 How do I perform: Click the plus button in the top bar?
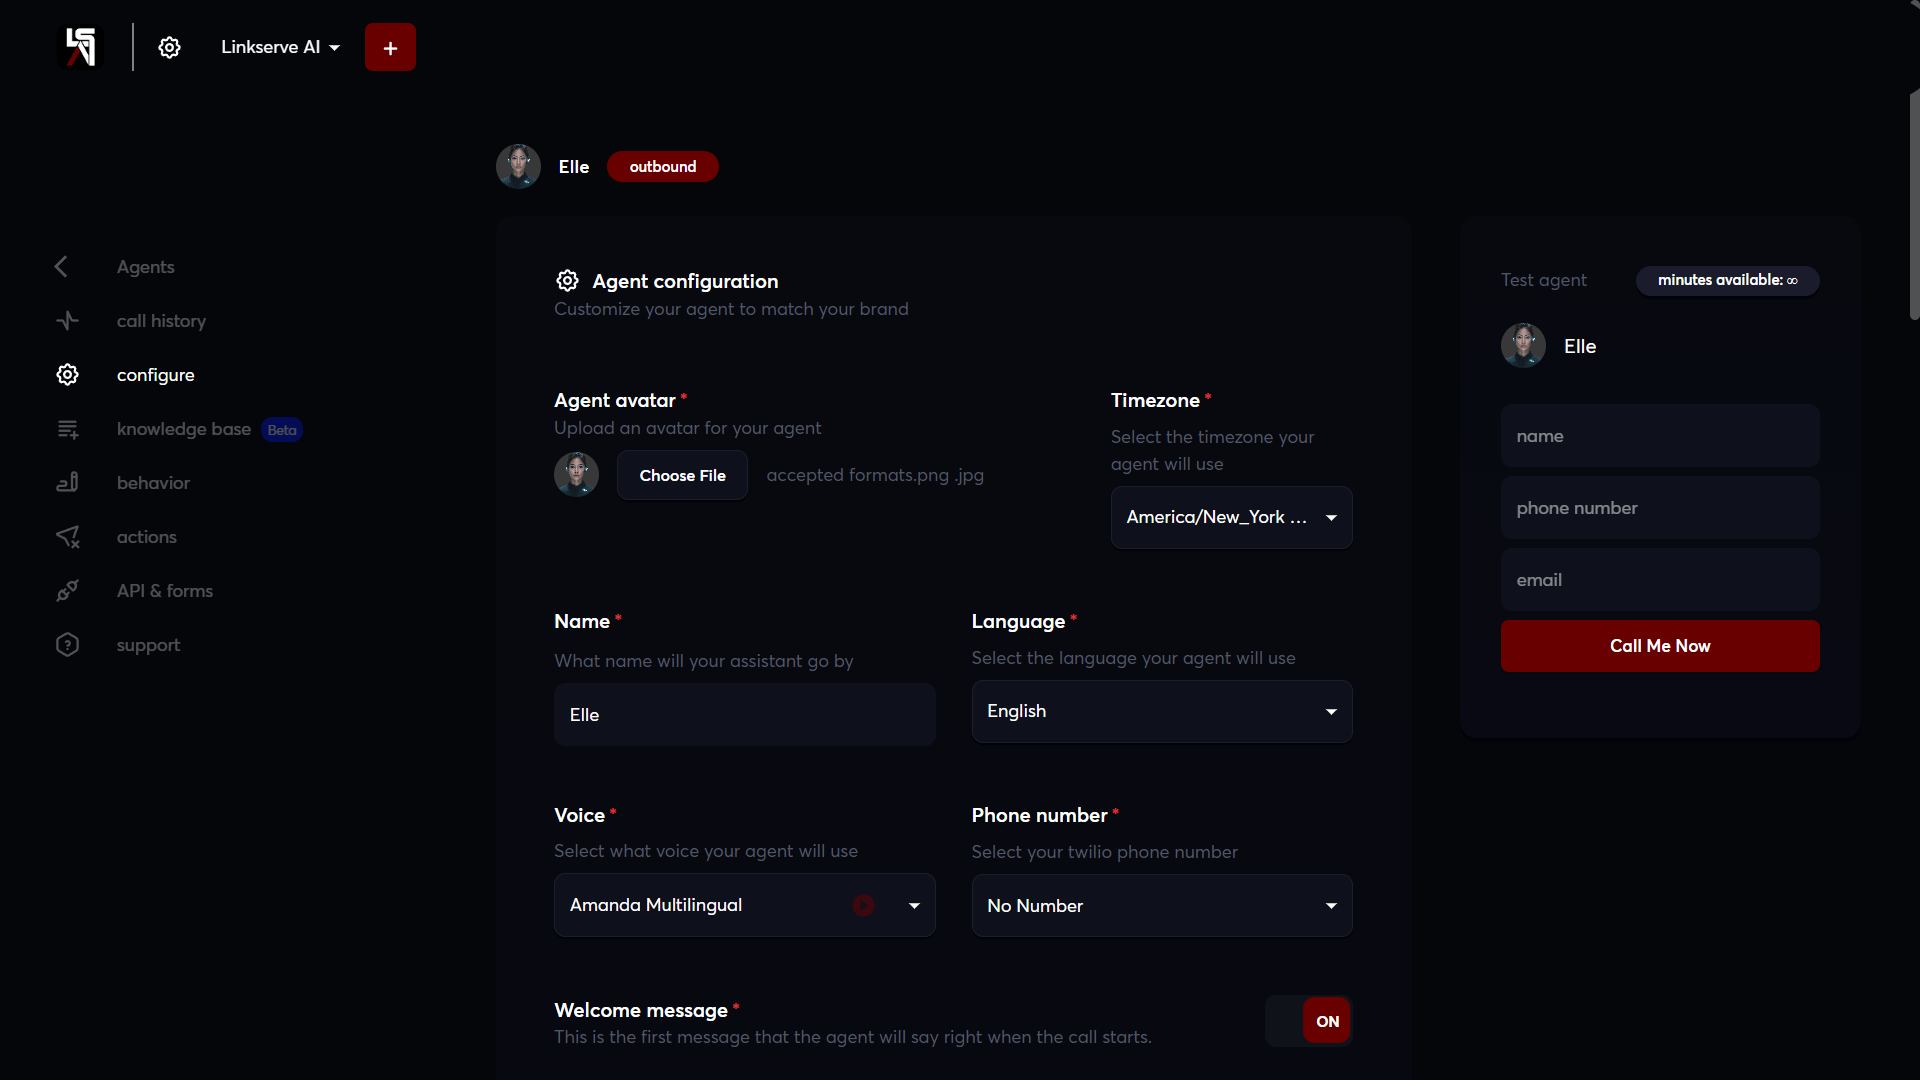(x=390, y=47)
